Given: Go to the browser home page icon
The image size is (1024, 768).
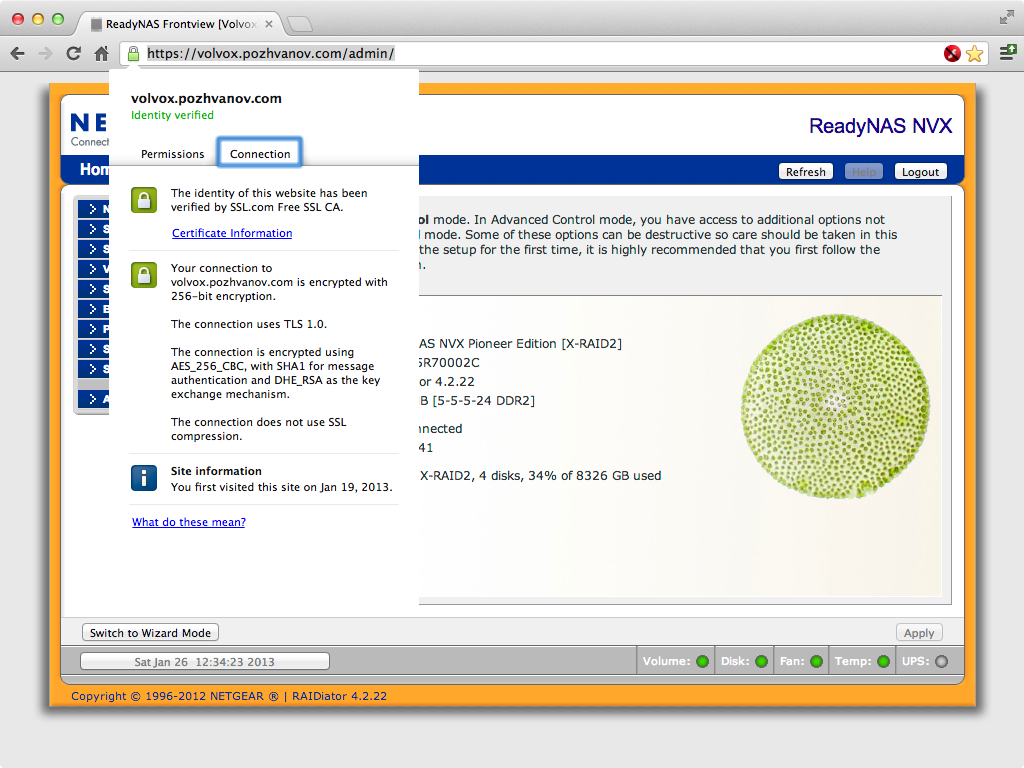Looking at the screenshot, I should pyautogui.click(x=101, y=54).
